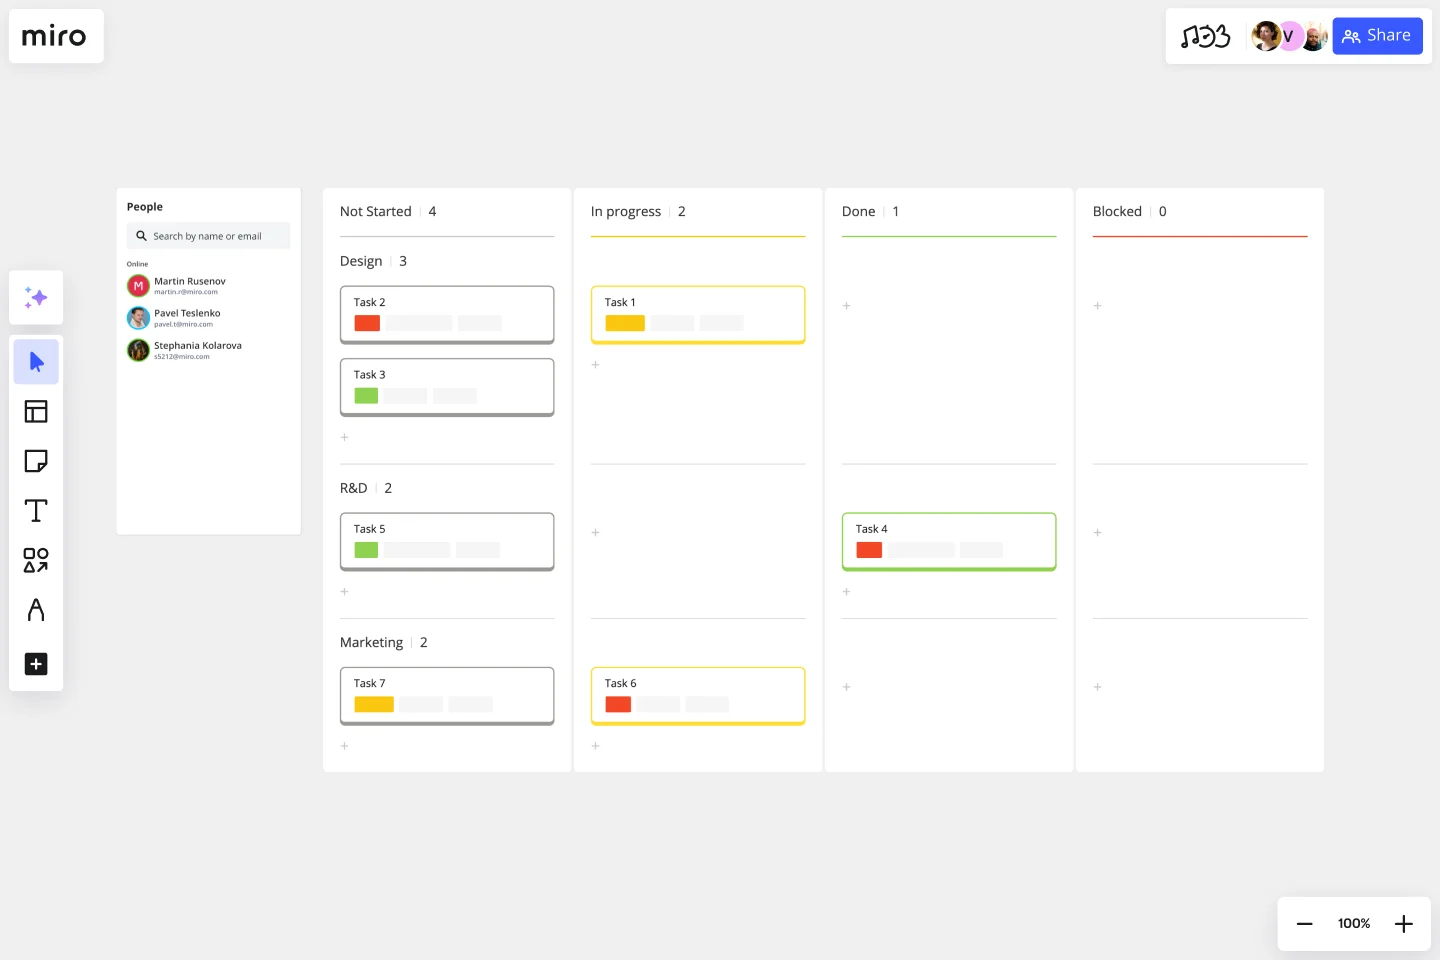This screenshot has height=960, width=1440.
Task: Click the Share button
Action: [1377, 36]
